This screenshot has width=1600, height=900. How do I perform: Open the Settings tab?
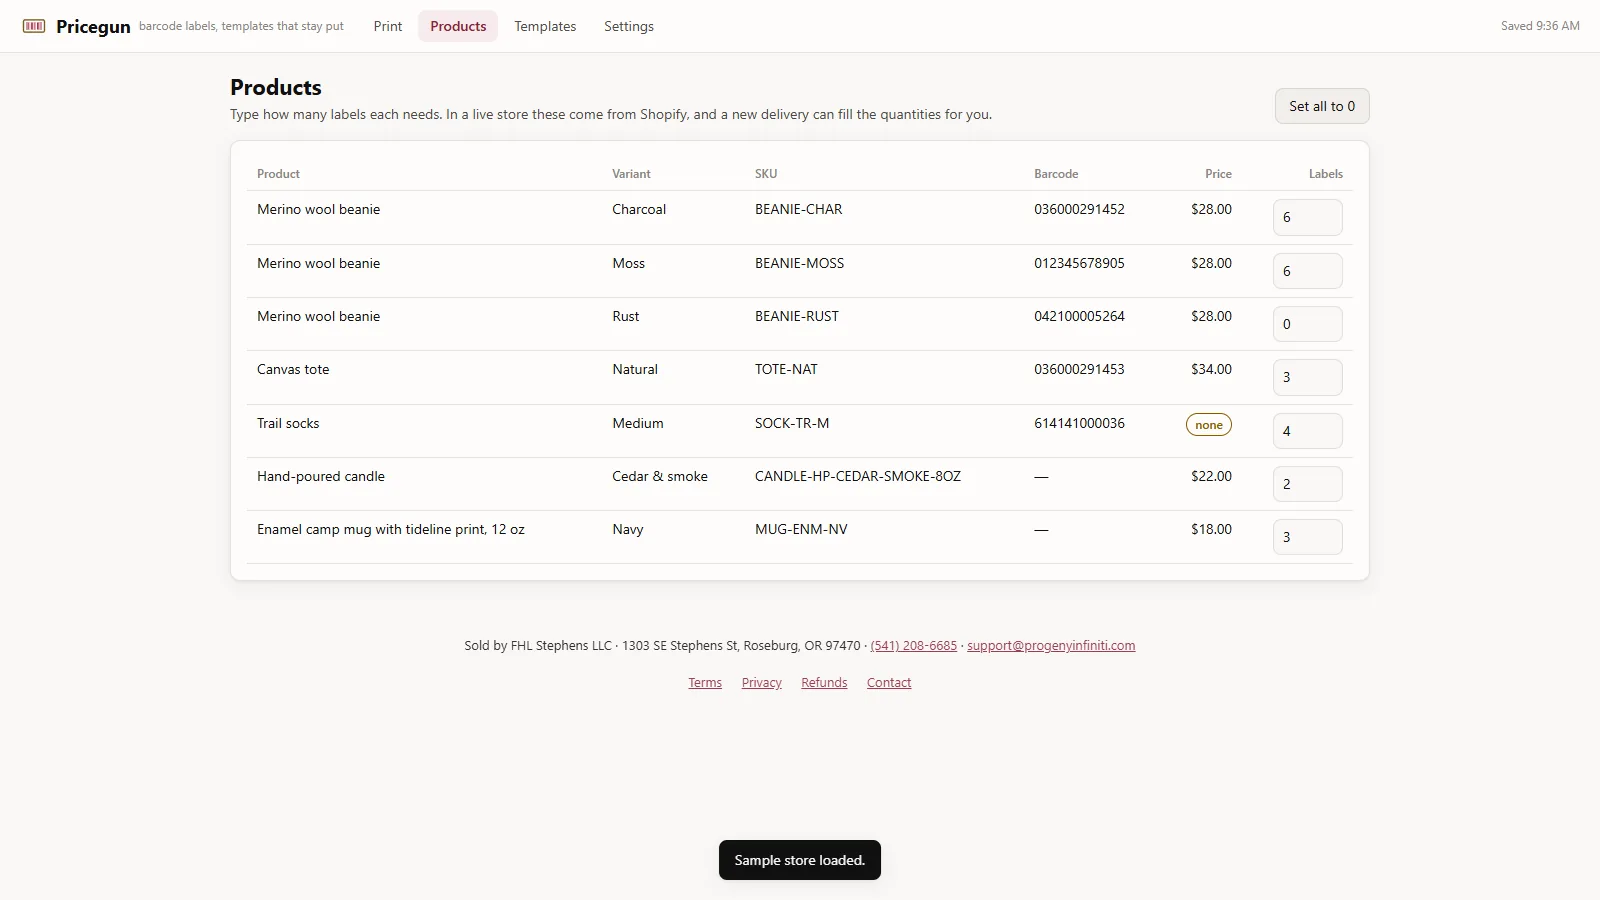click(629, 26)
